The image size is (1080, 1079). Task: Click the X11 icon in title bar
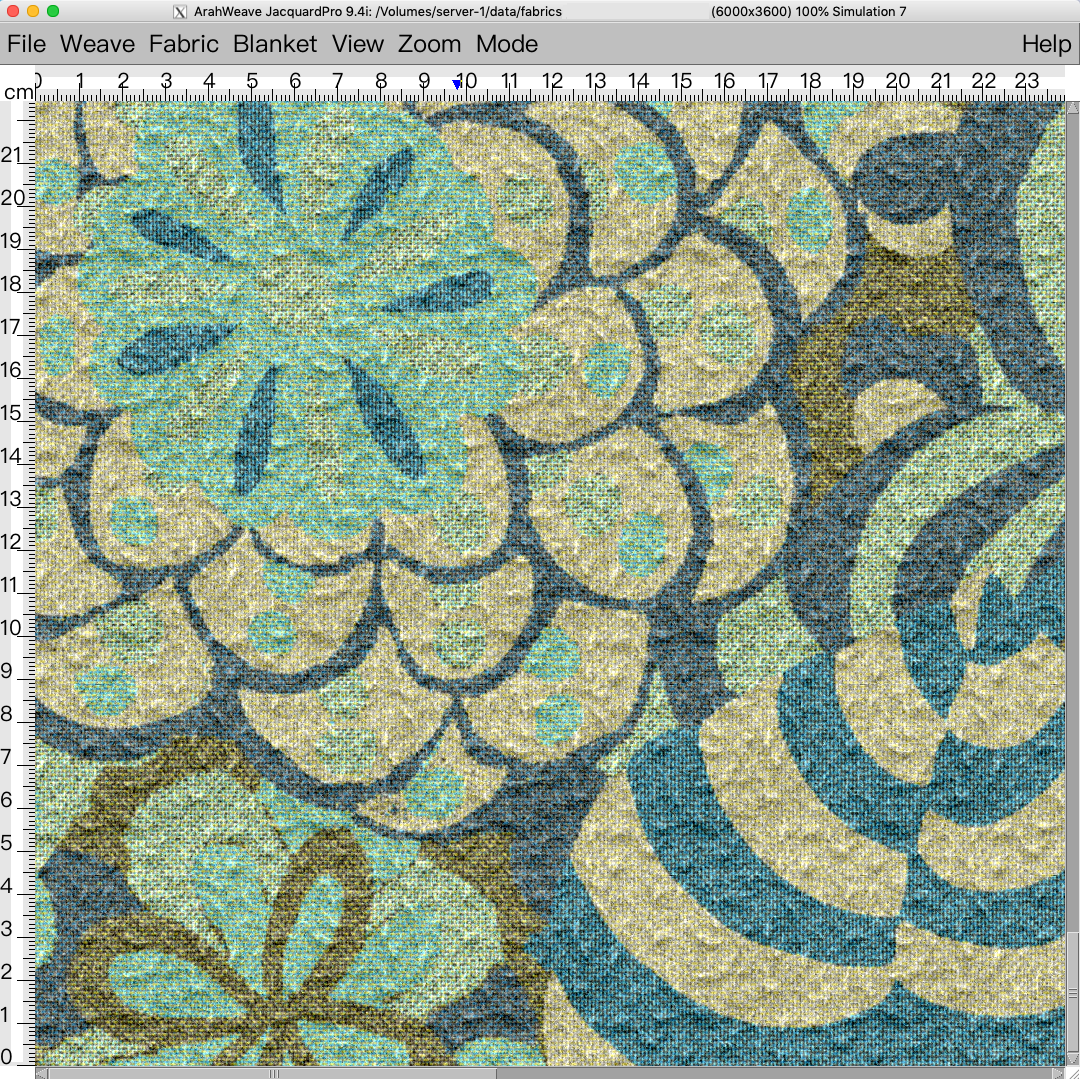pyautogui.click(x=180, y=12)
